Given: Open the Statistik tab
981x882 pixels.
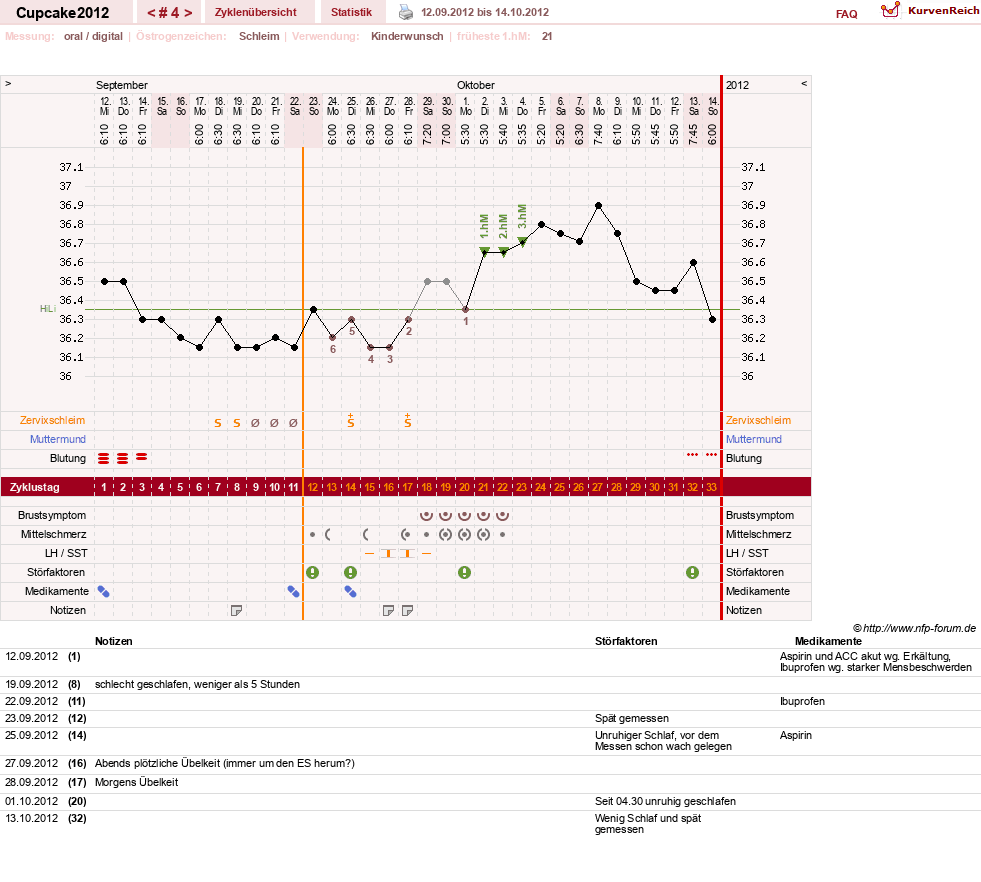Looking at the screenshot, I should click(x=351, y=12).
